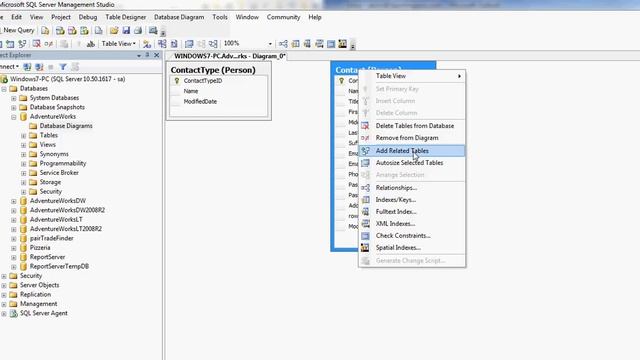Expand the Server Objects node
Screen dimensions: 640x360
point(4,285)
